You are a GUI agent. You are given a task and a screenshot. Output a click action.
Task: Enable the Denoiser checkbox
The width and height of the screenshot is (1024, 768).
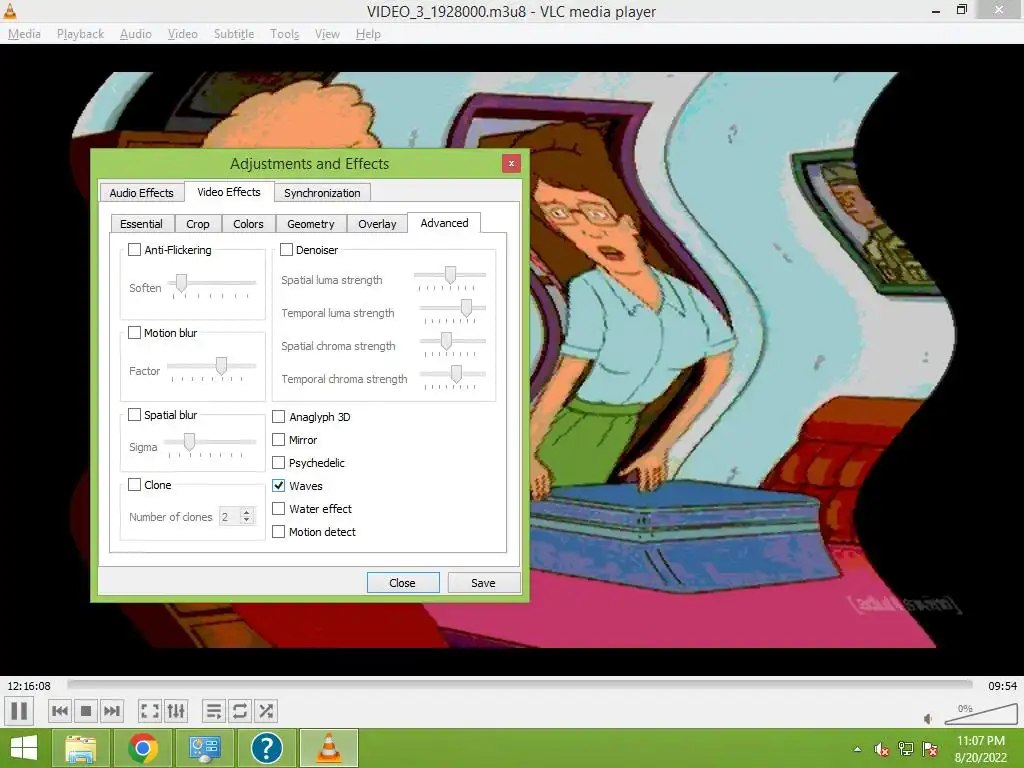point(286,249)
